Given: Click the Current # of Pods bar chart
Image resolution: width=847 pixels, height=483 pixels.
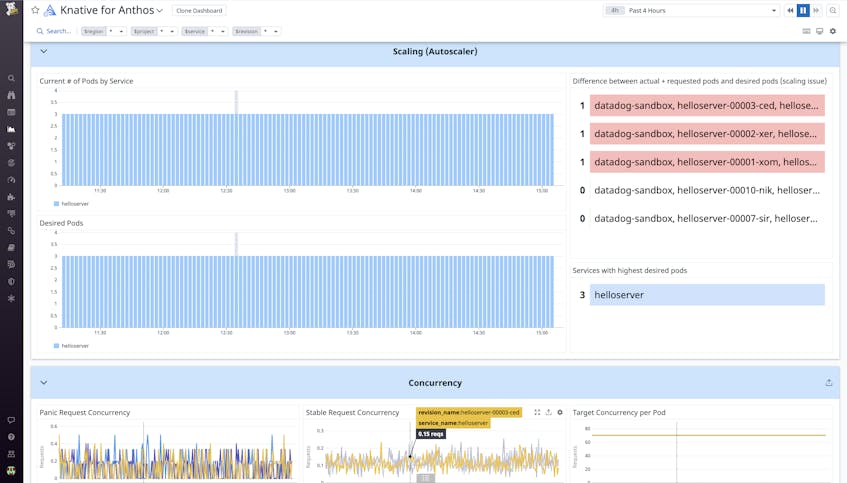Looking at the screenshot, I should tap(308, 150).
